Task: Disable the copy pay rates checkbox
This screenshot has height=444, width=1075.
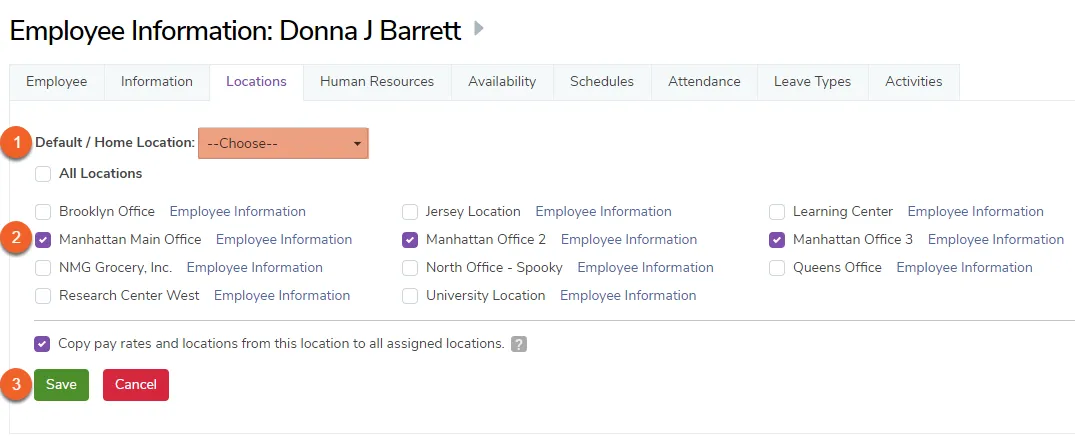Action: 43,344
